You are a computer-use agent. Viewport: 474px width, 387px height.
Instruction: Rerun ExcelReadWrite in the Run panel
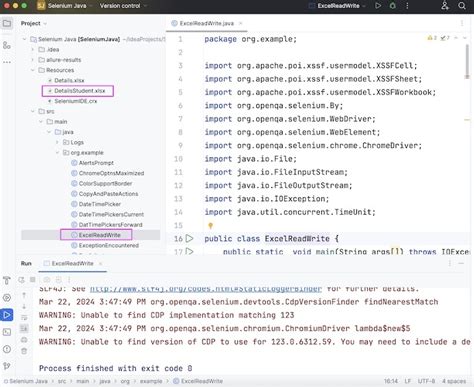click(x=21, y=280)
